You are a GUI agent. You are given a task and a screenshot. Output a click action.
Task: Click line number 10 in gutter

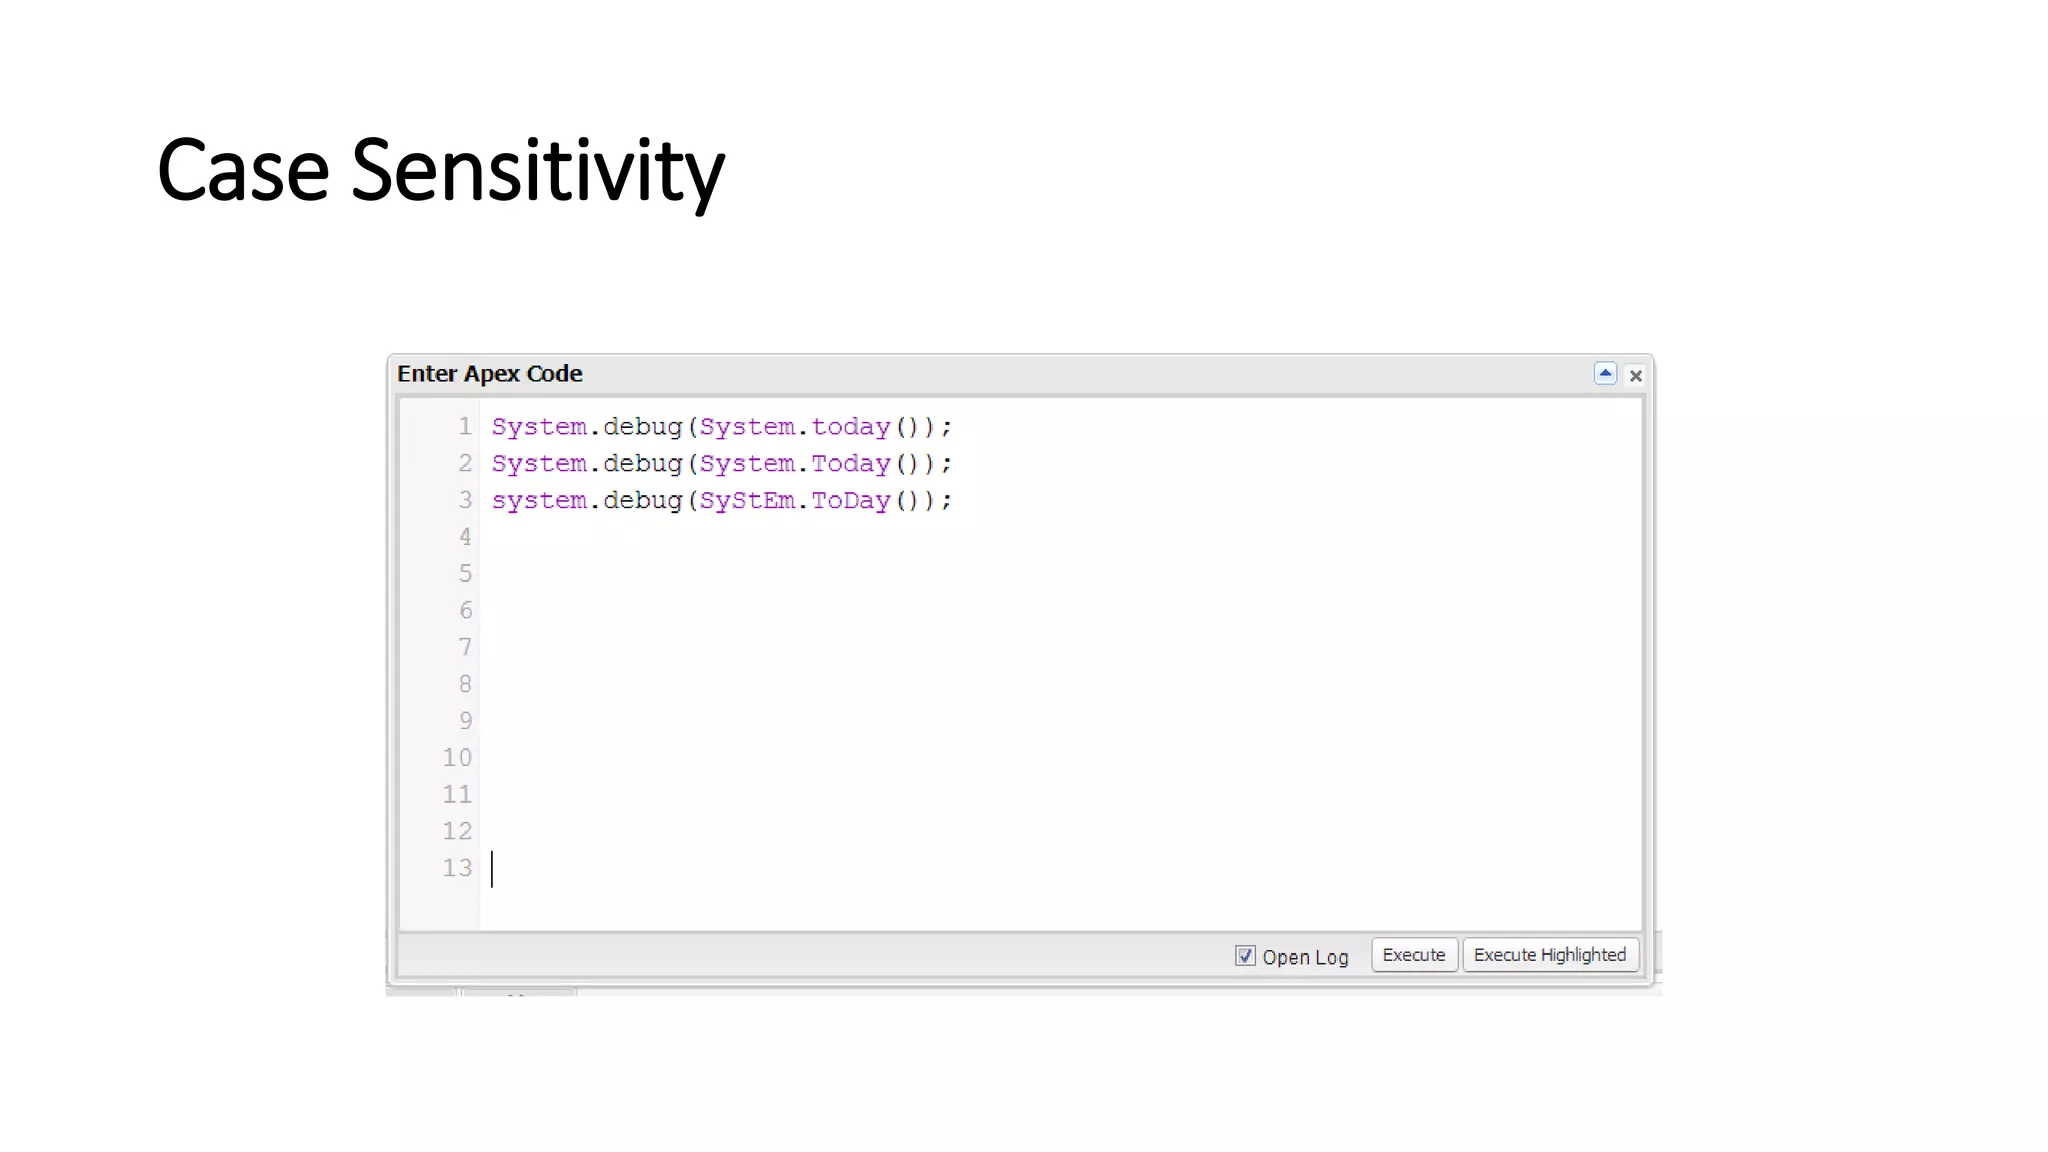(x=457, y=758)
